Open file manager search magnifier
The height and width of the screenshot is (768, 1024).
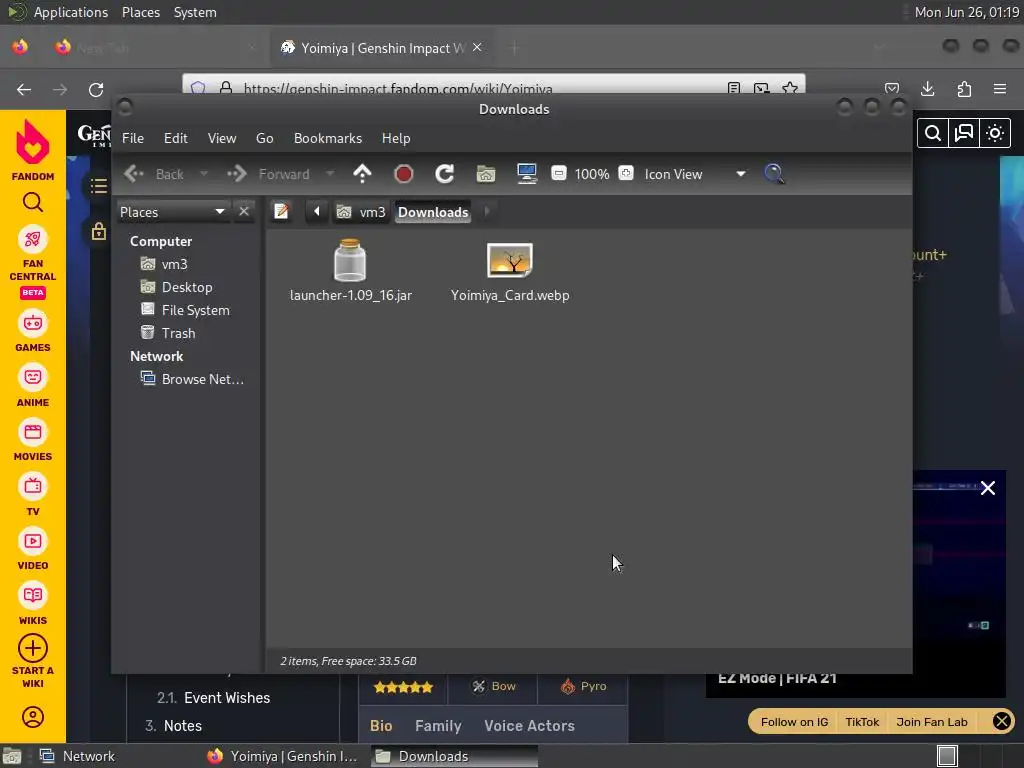point(774,174)
